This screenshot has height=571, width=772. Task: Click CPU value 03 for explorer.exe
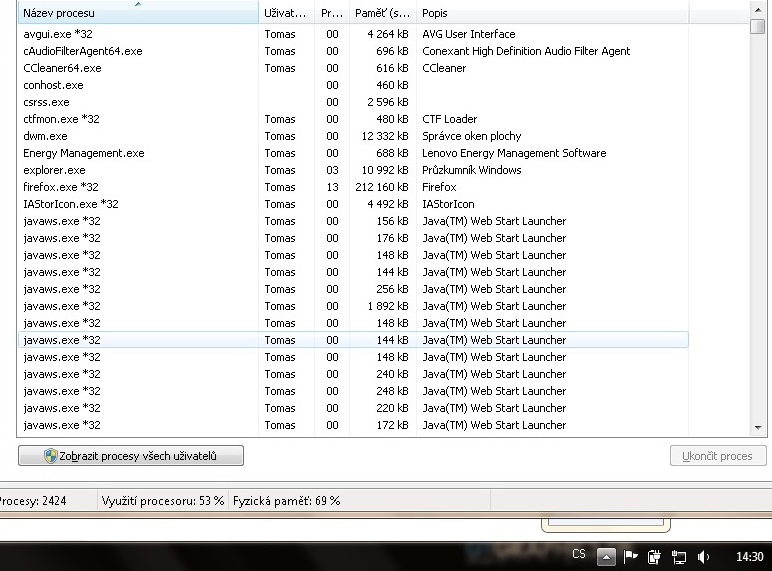(332, 170)
